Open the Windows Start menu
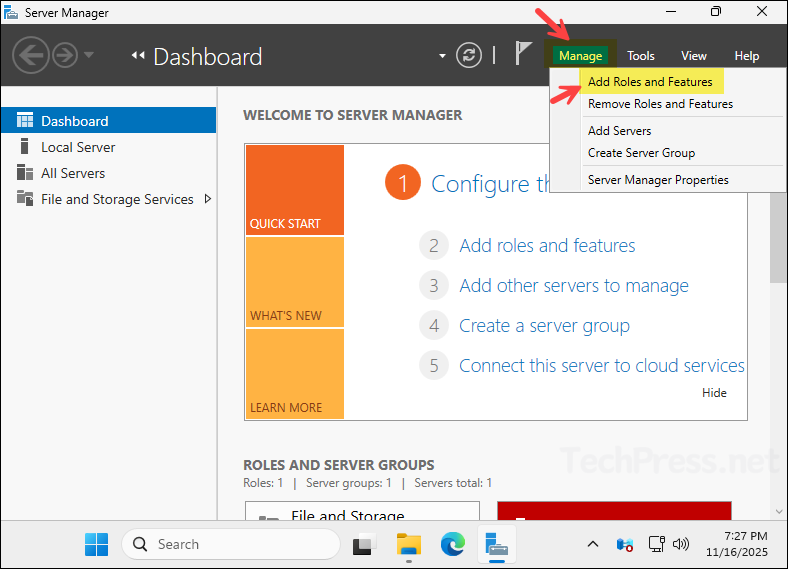Viewport: 788px width, 569px height. [96, 544]
